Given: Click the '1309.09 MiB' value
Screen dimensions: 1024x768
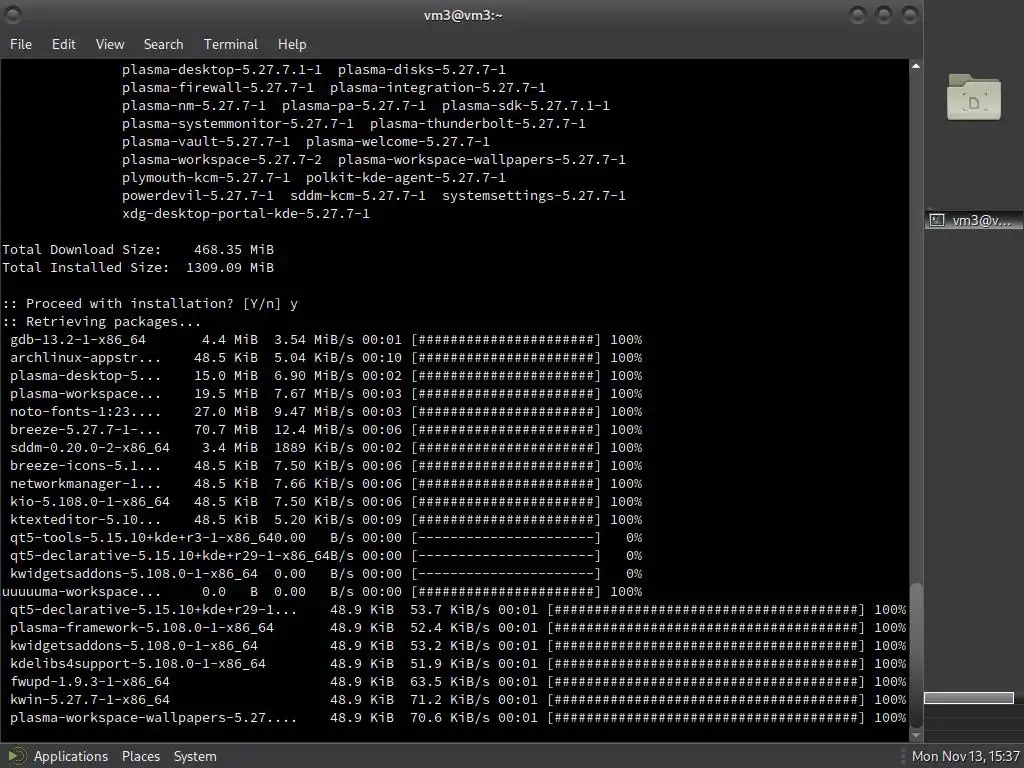Looking at the screenshot, I should pyautogui.click(x=230, y=267).
